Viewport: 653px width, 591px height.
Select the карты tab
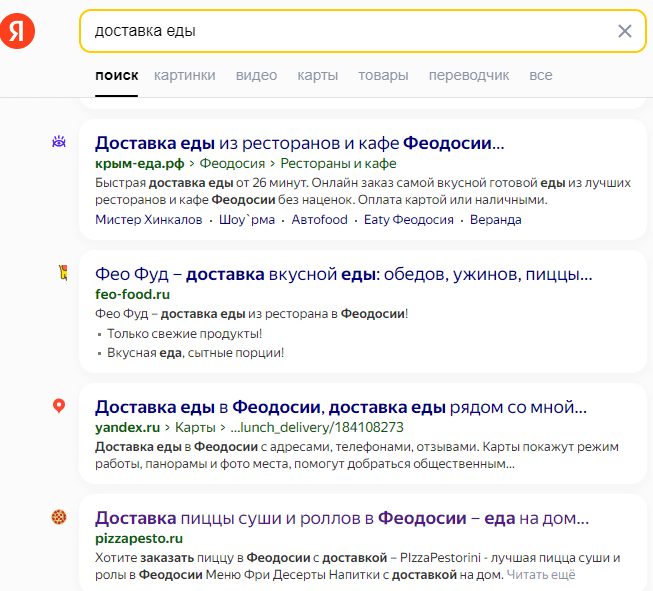[x=317, y=75]
